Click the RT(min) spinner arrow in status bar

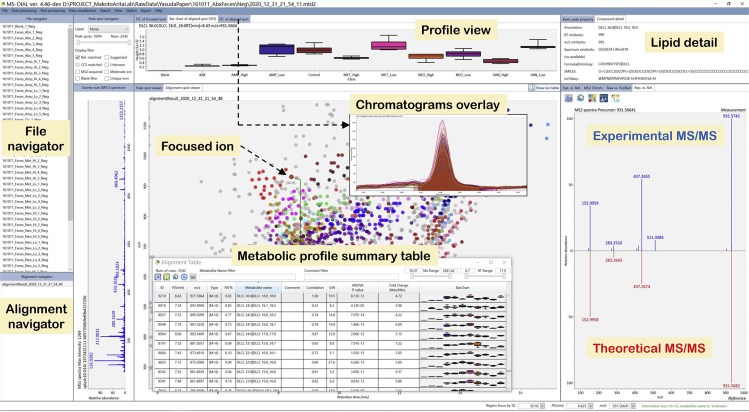[589, 406]
